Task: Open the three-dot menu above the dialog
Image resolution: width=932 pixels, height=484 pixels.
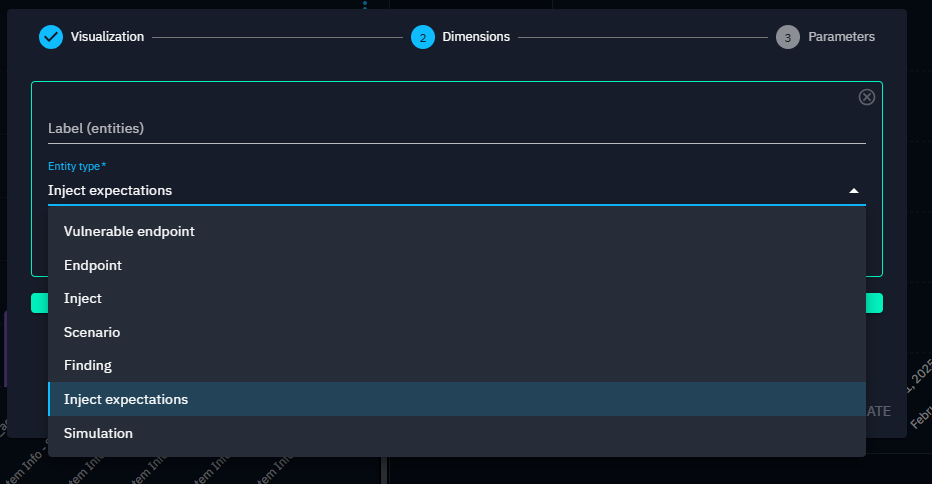Action: [365, 5]
